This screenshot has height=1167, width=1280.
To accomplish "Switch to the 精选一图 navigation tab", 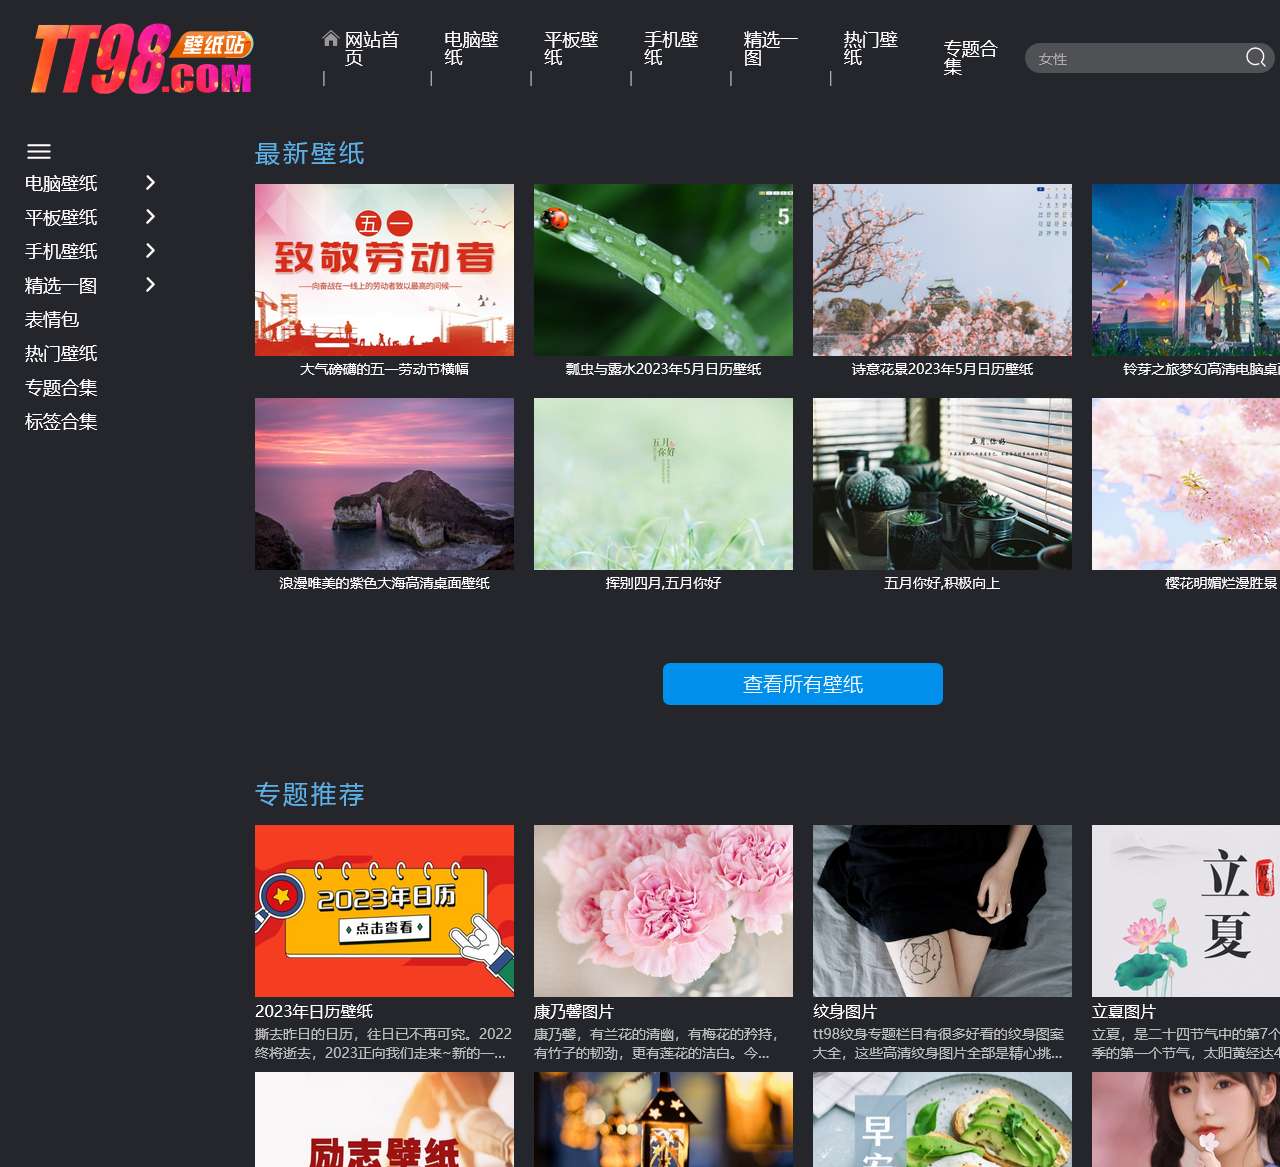I will pyautogui.click(x=770, y=48).
